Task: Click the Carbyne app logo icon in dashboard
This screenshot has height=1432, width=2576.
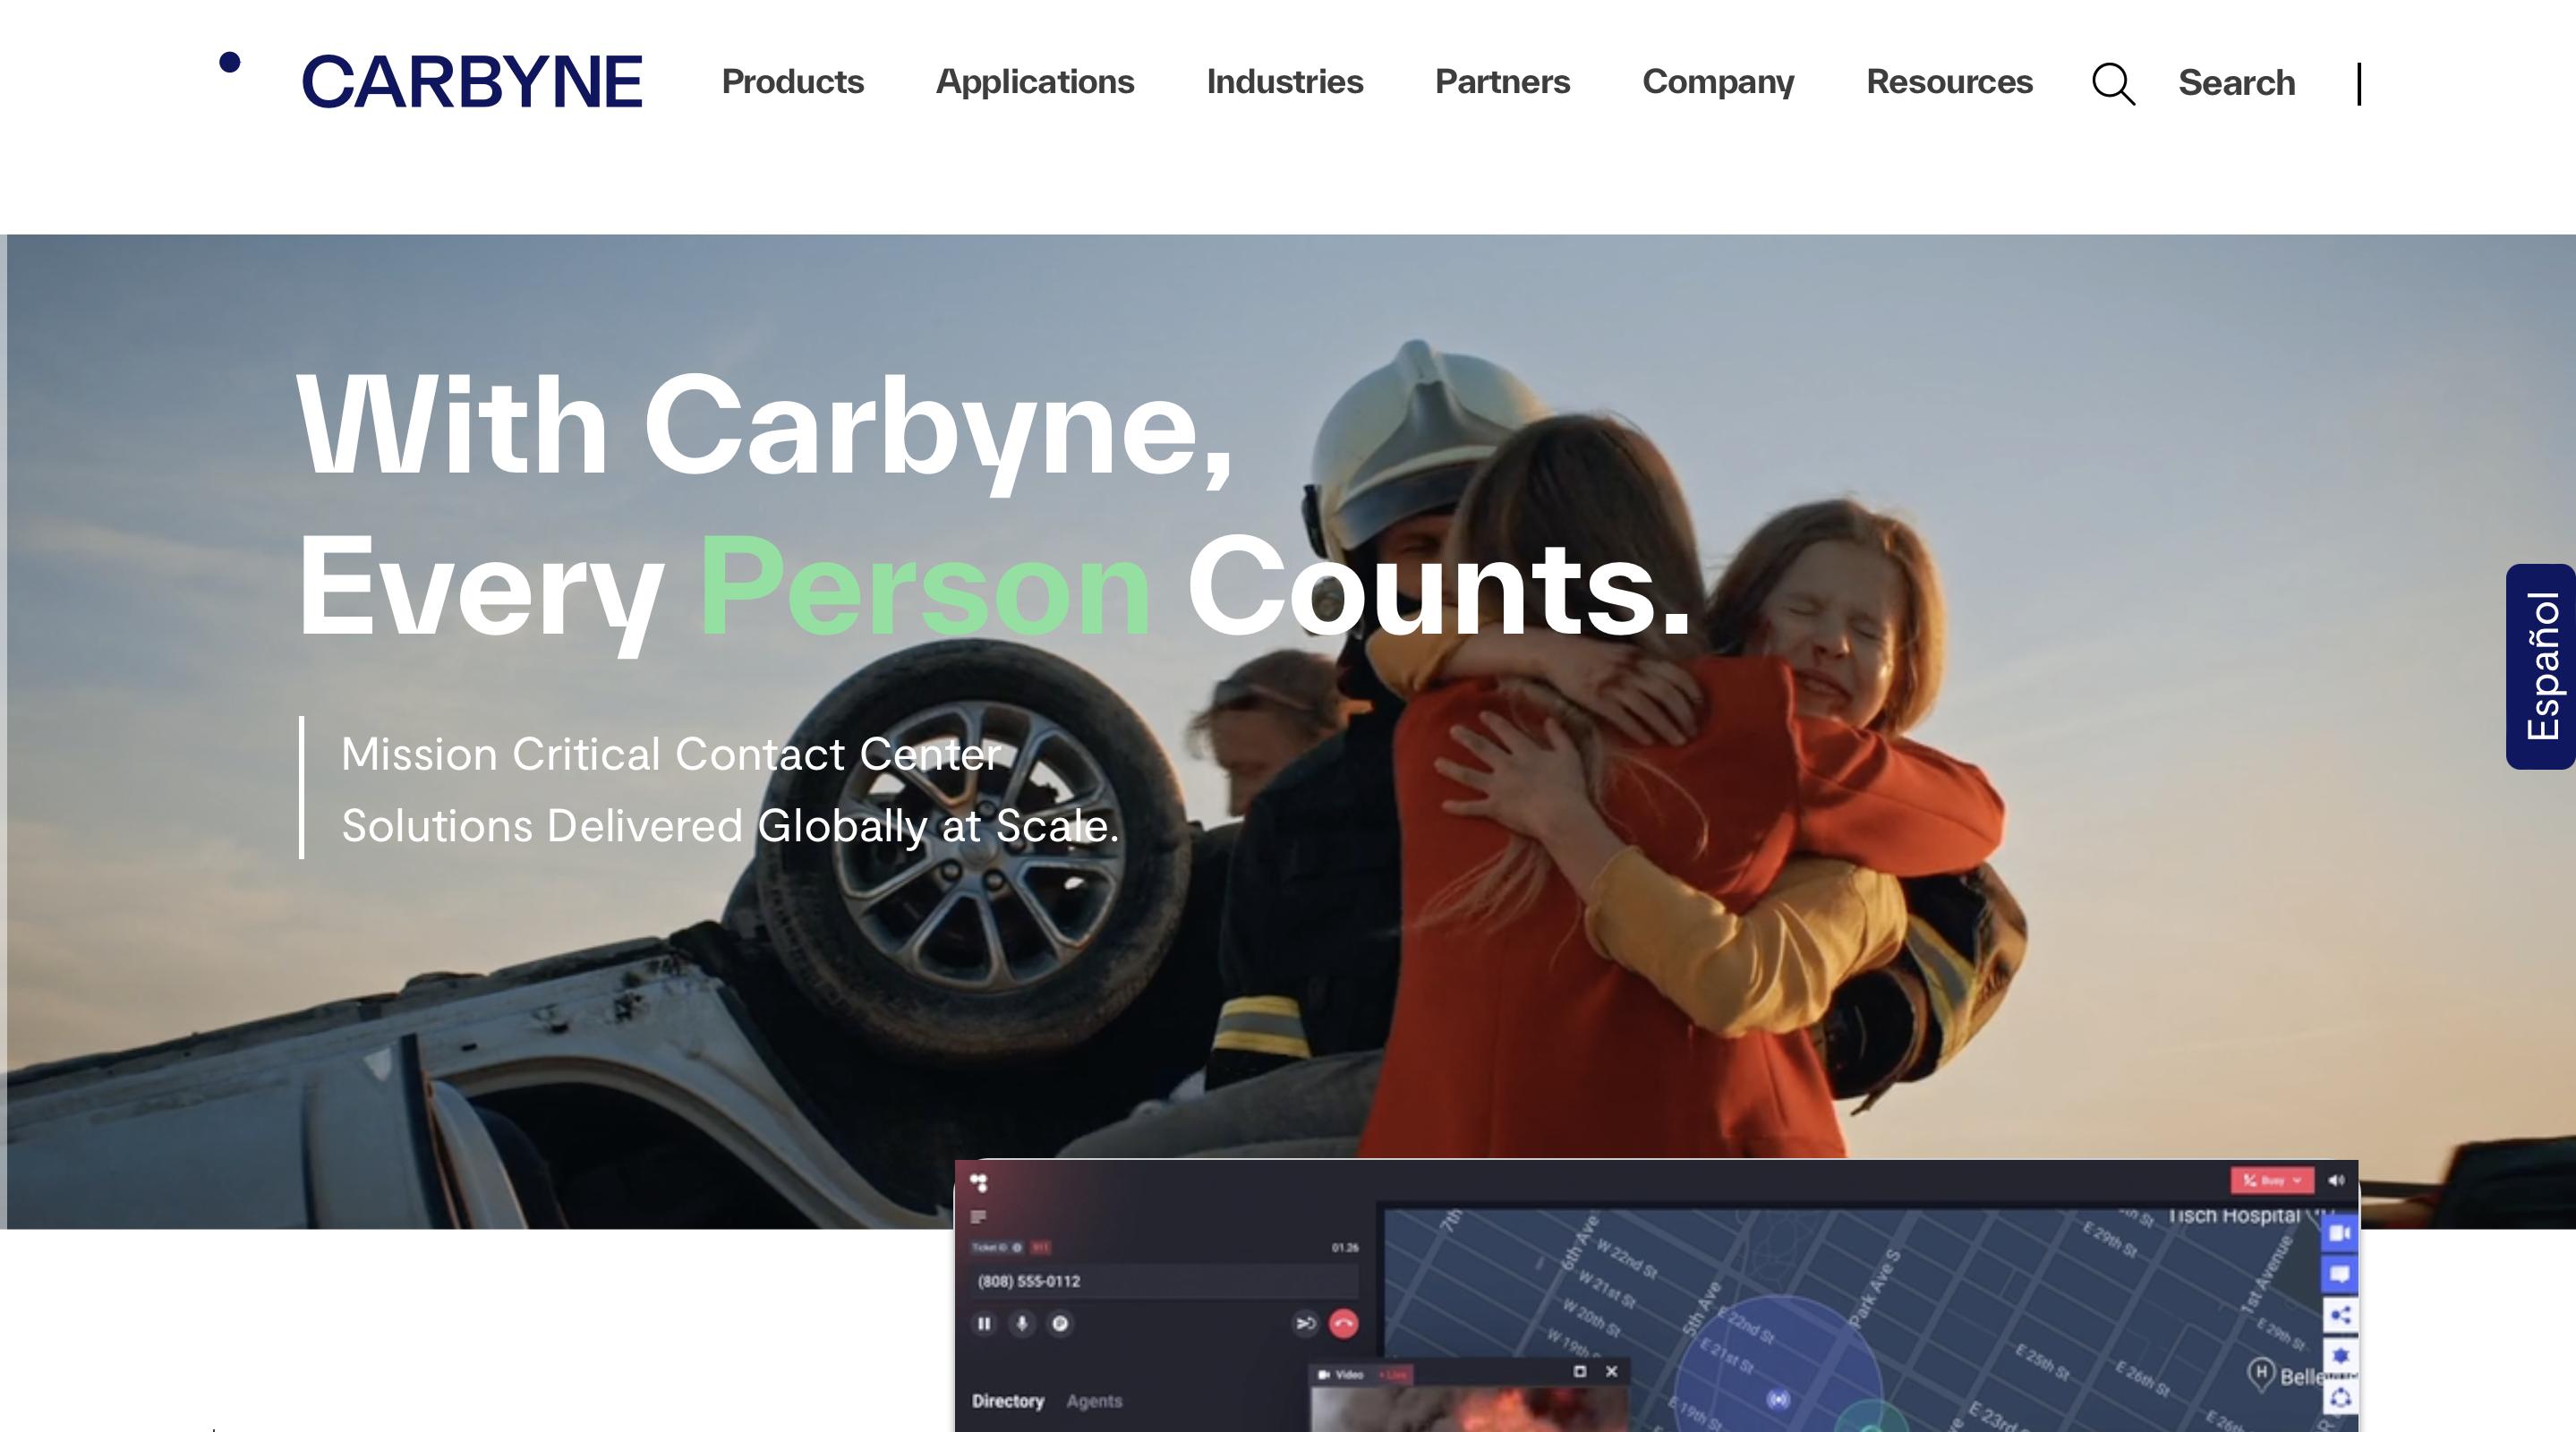Action: click(x=979, y=1183)
